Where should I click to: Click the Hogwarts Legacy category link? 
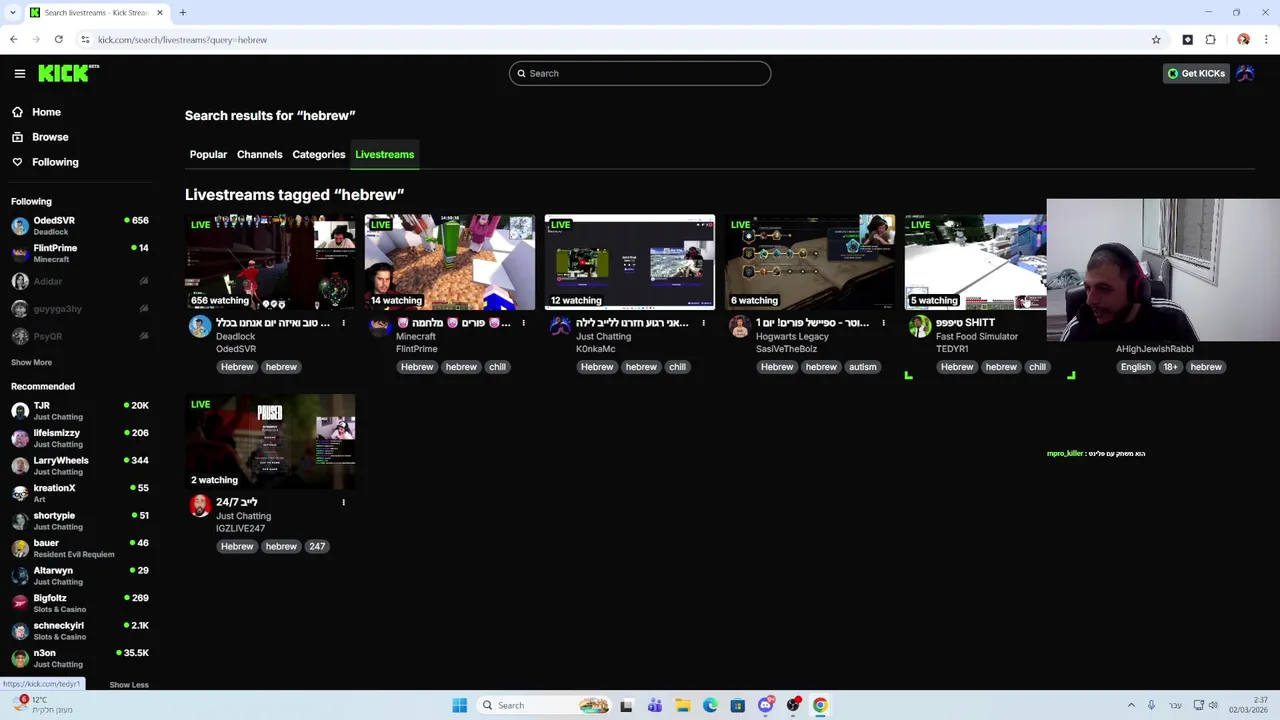pos(792,337)
